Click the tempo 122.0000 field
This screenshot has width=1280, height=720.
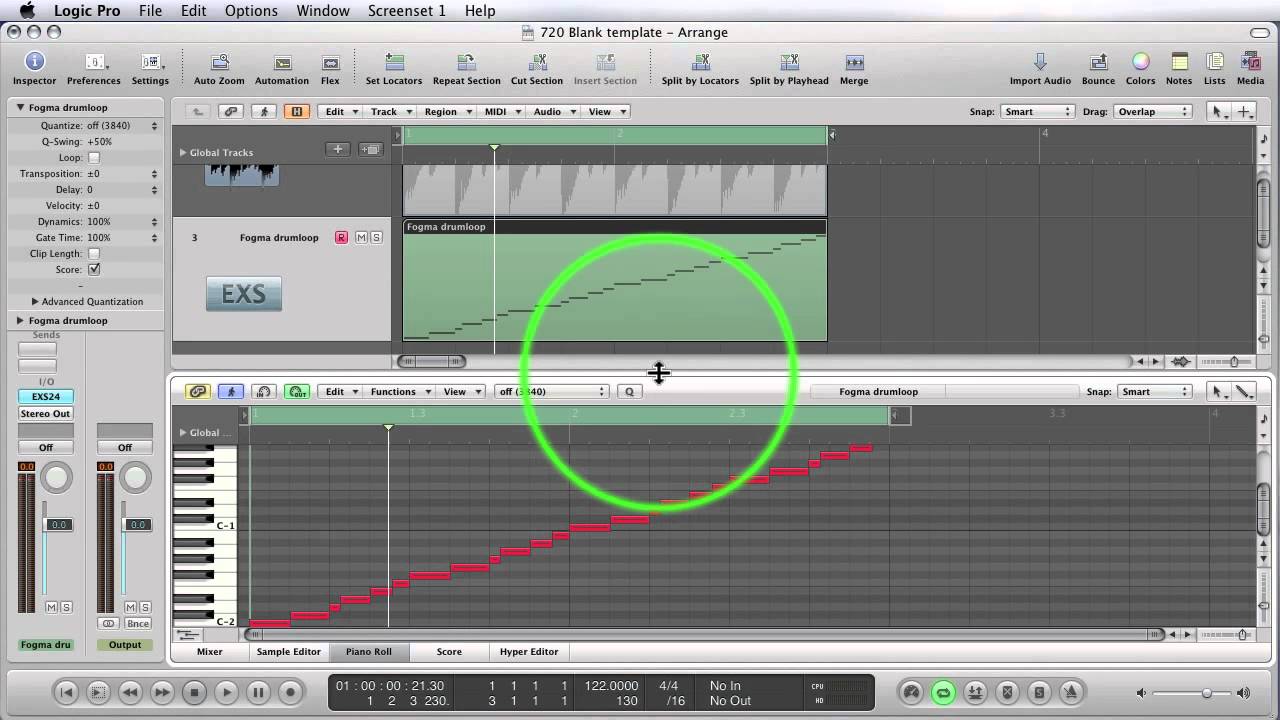(611, 685)
